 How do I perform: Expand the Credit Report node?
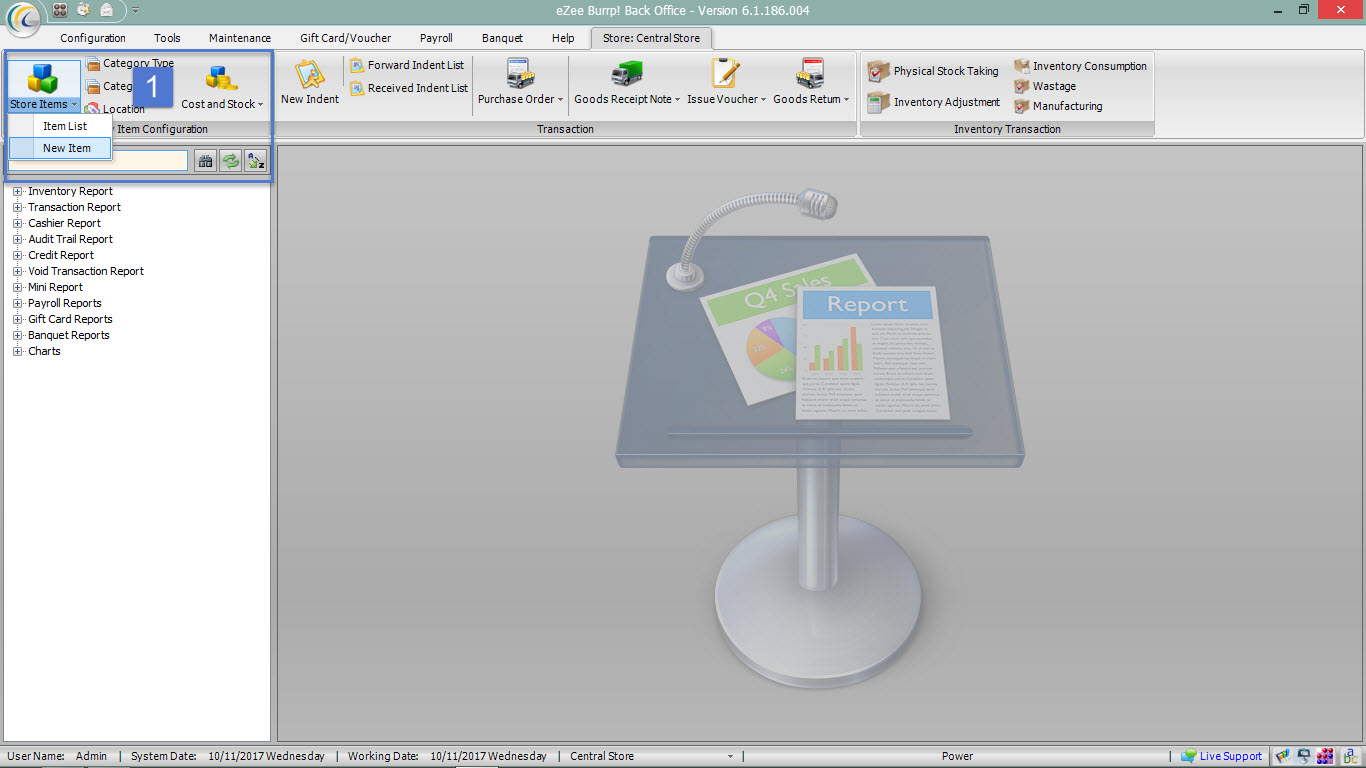point(17,255)
